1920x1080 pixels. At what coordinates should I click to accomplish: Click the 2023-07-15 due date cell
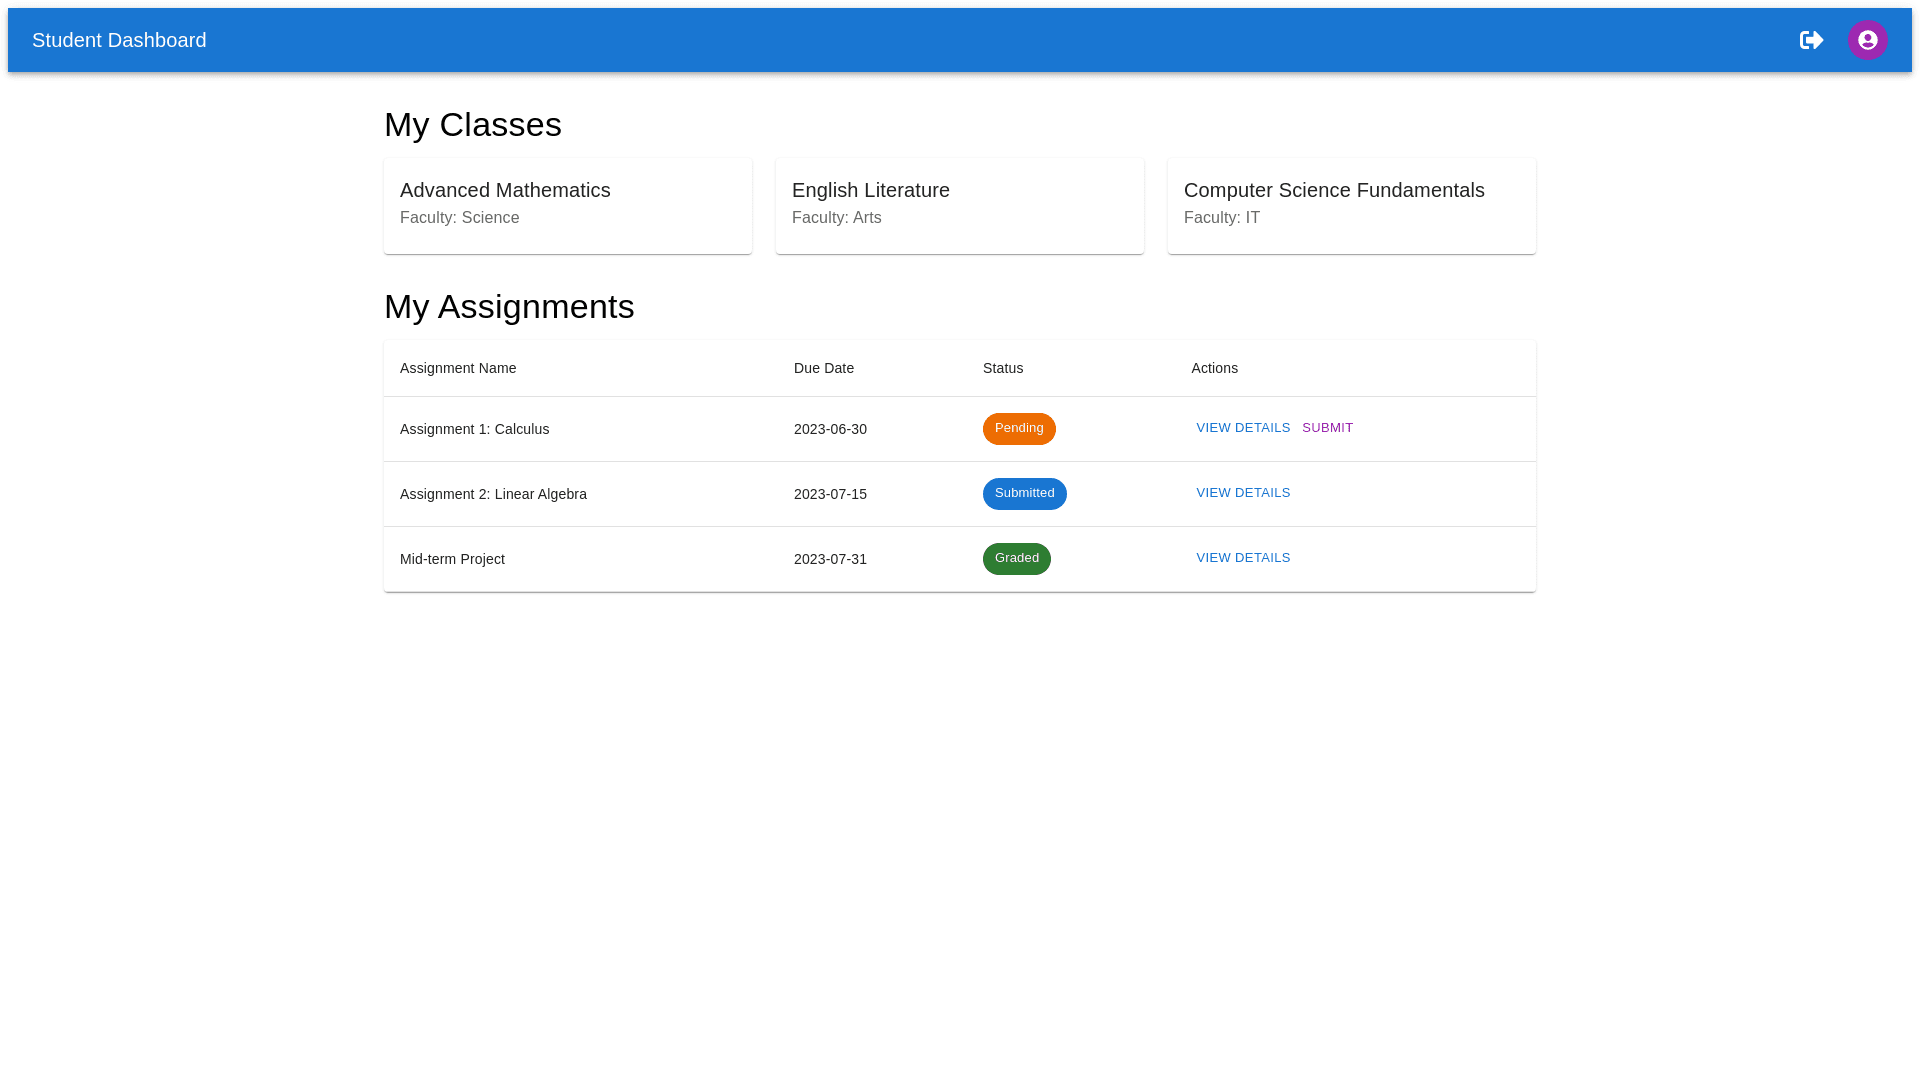point(830,494)
